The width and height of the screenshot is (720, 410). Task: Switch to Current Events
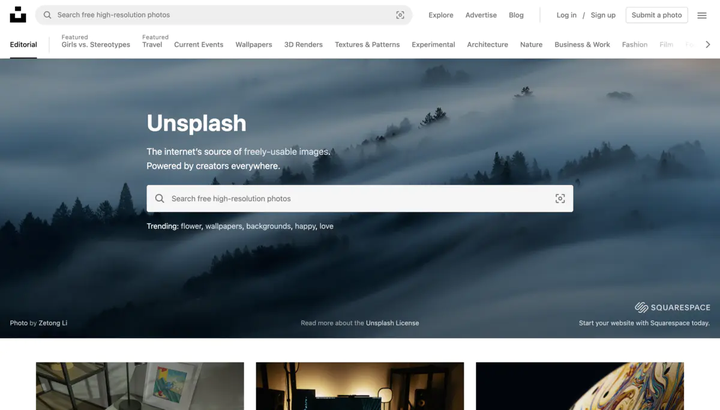click(x=198, y=45)
